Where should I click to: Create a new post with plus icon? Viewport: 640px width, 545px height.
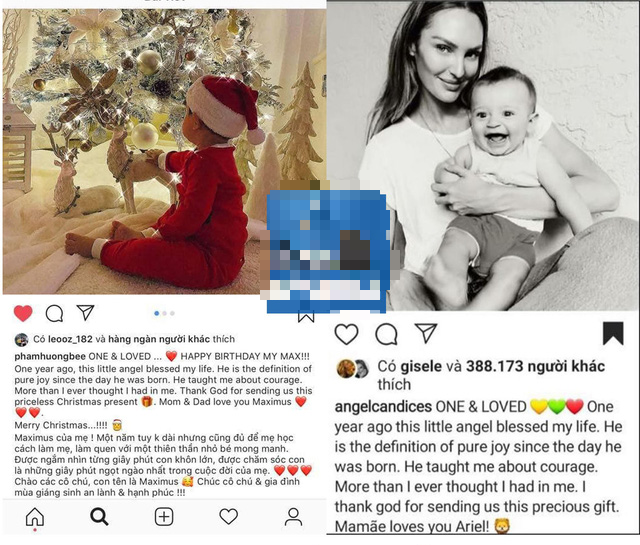point(164,517)
